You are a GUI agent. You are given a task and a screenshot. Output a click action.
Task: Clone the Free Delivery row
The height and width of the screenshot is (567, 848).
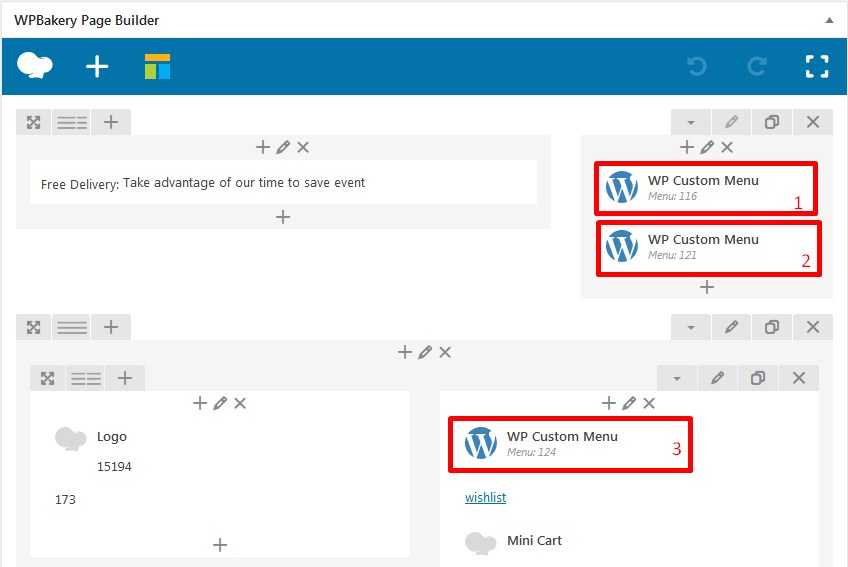(772, 122)
